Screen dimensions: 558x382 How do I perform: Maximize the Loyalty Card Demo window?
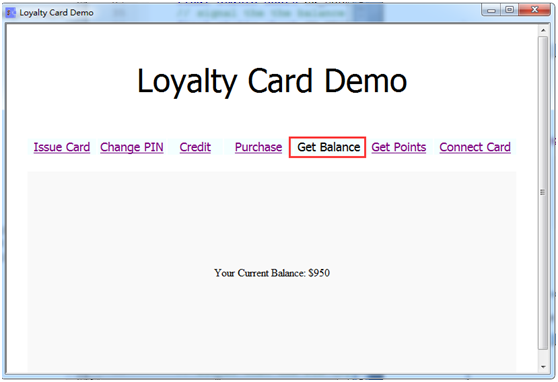tap(509, 10)
